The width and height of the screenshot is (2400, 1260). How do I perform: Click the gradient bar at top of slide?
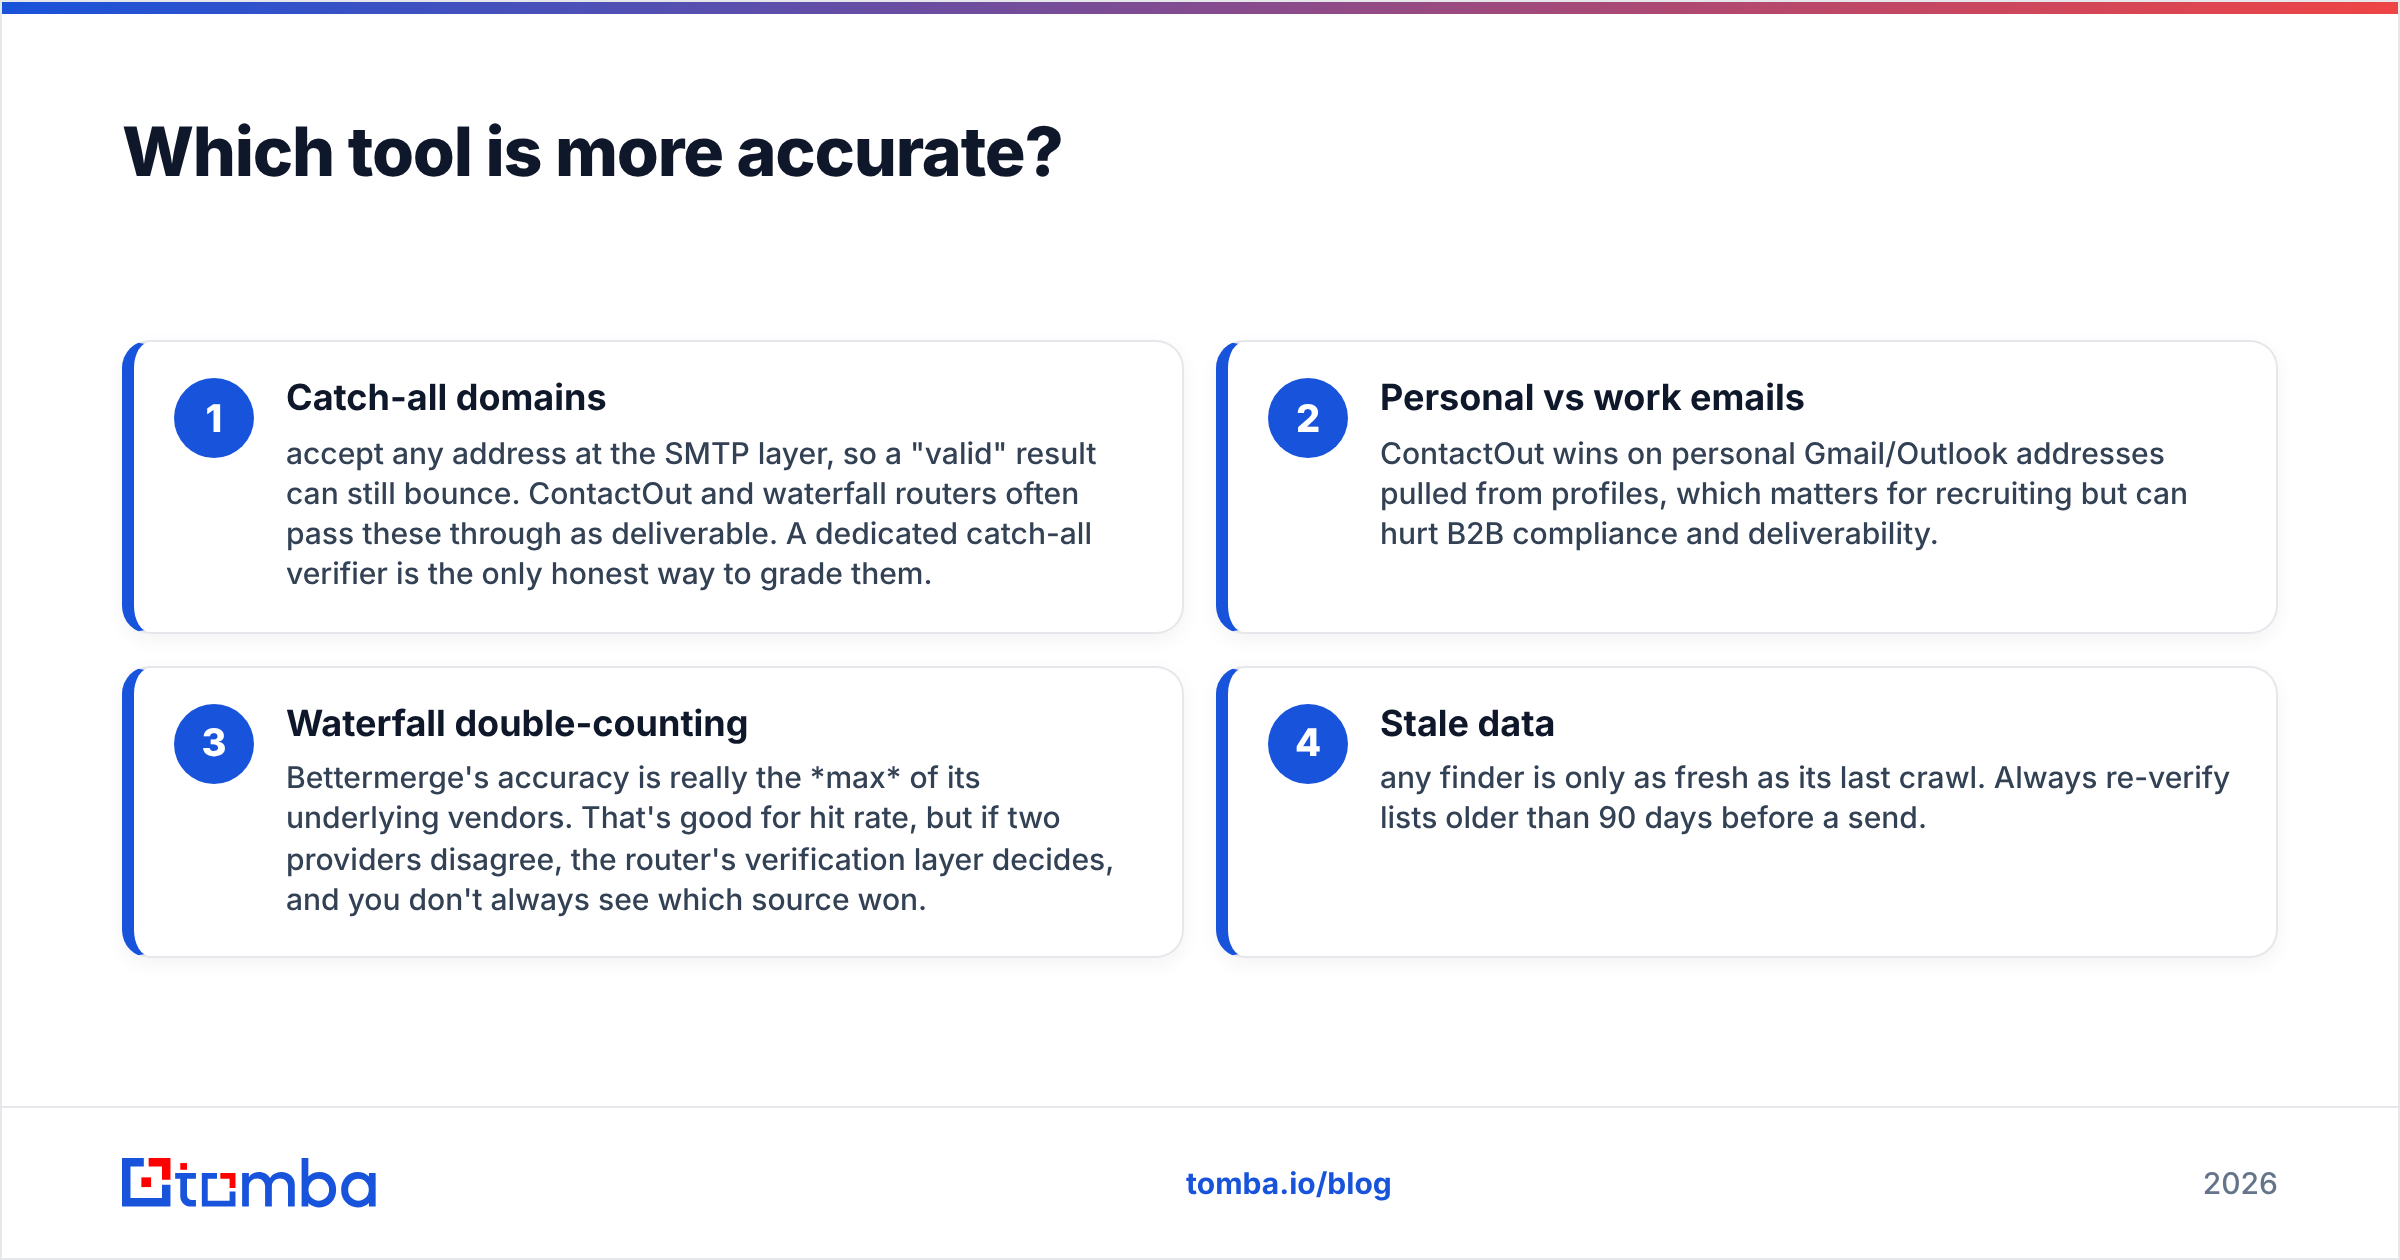[1200, 7]
